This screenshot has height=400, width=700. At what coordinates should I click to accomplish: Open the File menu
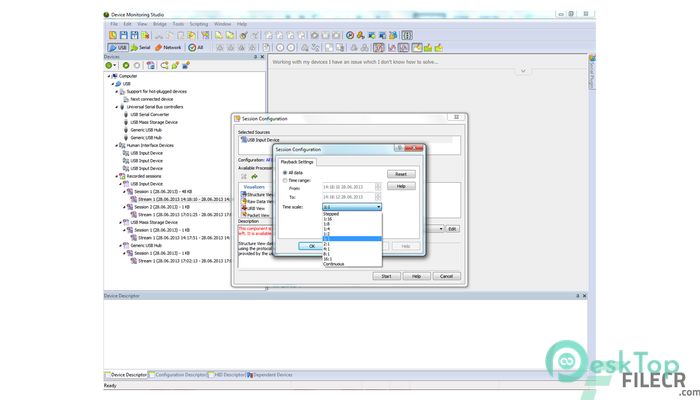point(114,24)
